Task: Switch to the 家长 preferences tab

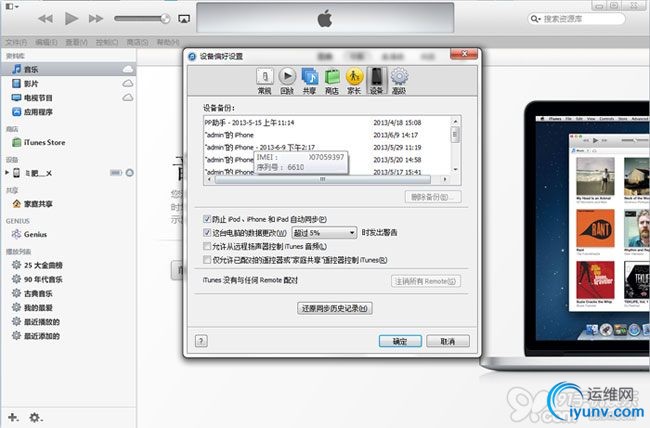Action: tap(354, 81)
